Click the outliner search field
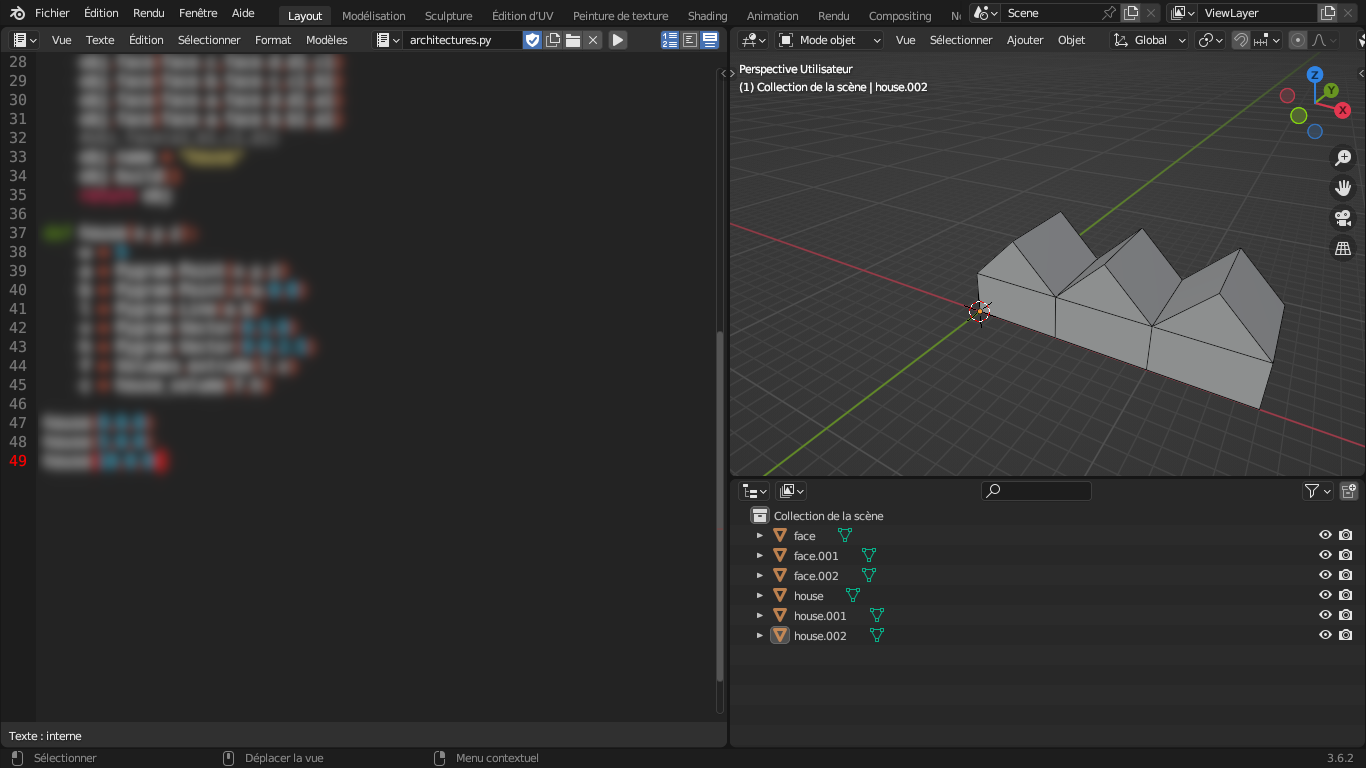Screen dimensions: 1366x768 [x=1036, y=491]
